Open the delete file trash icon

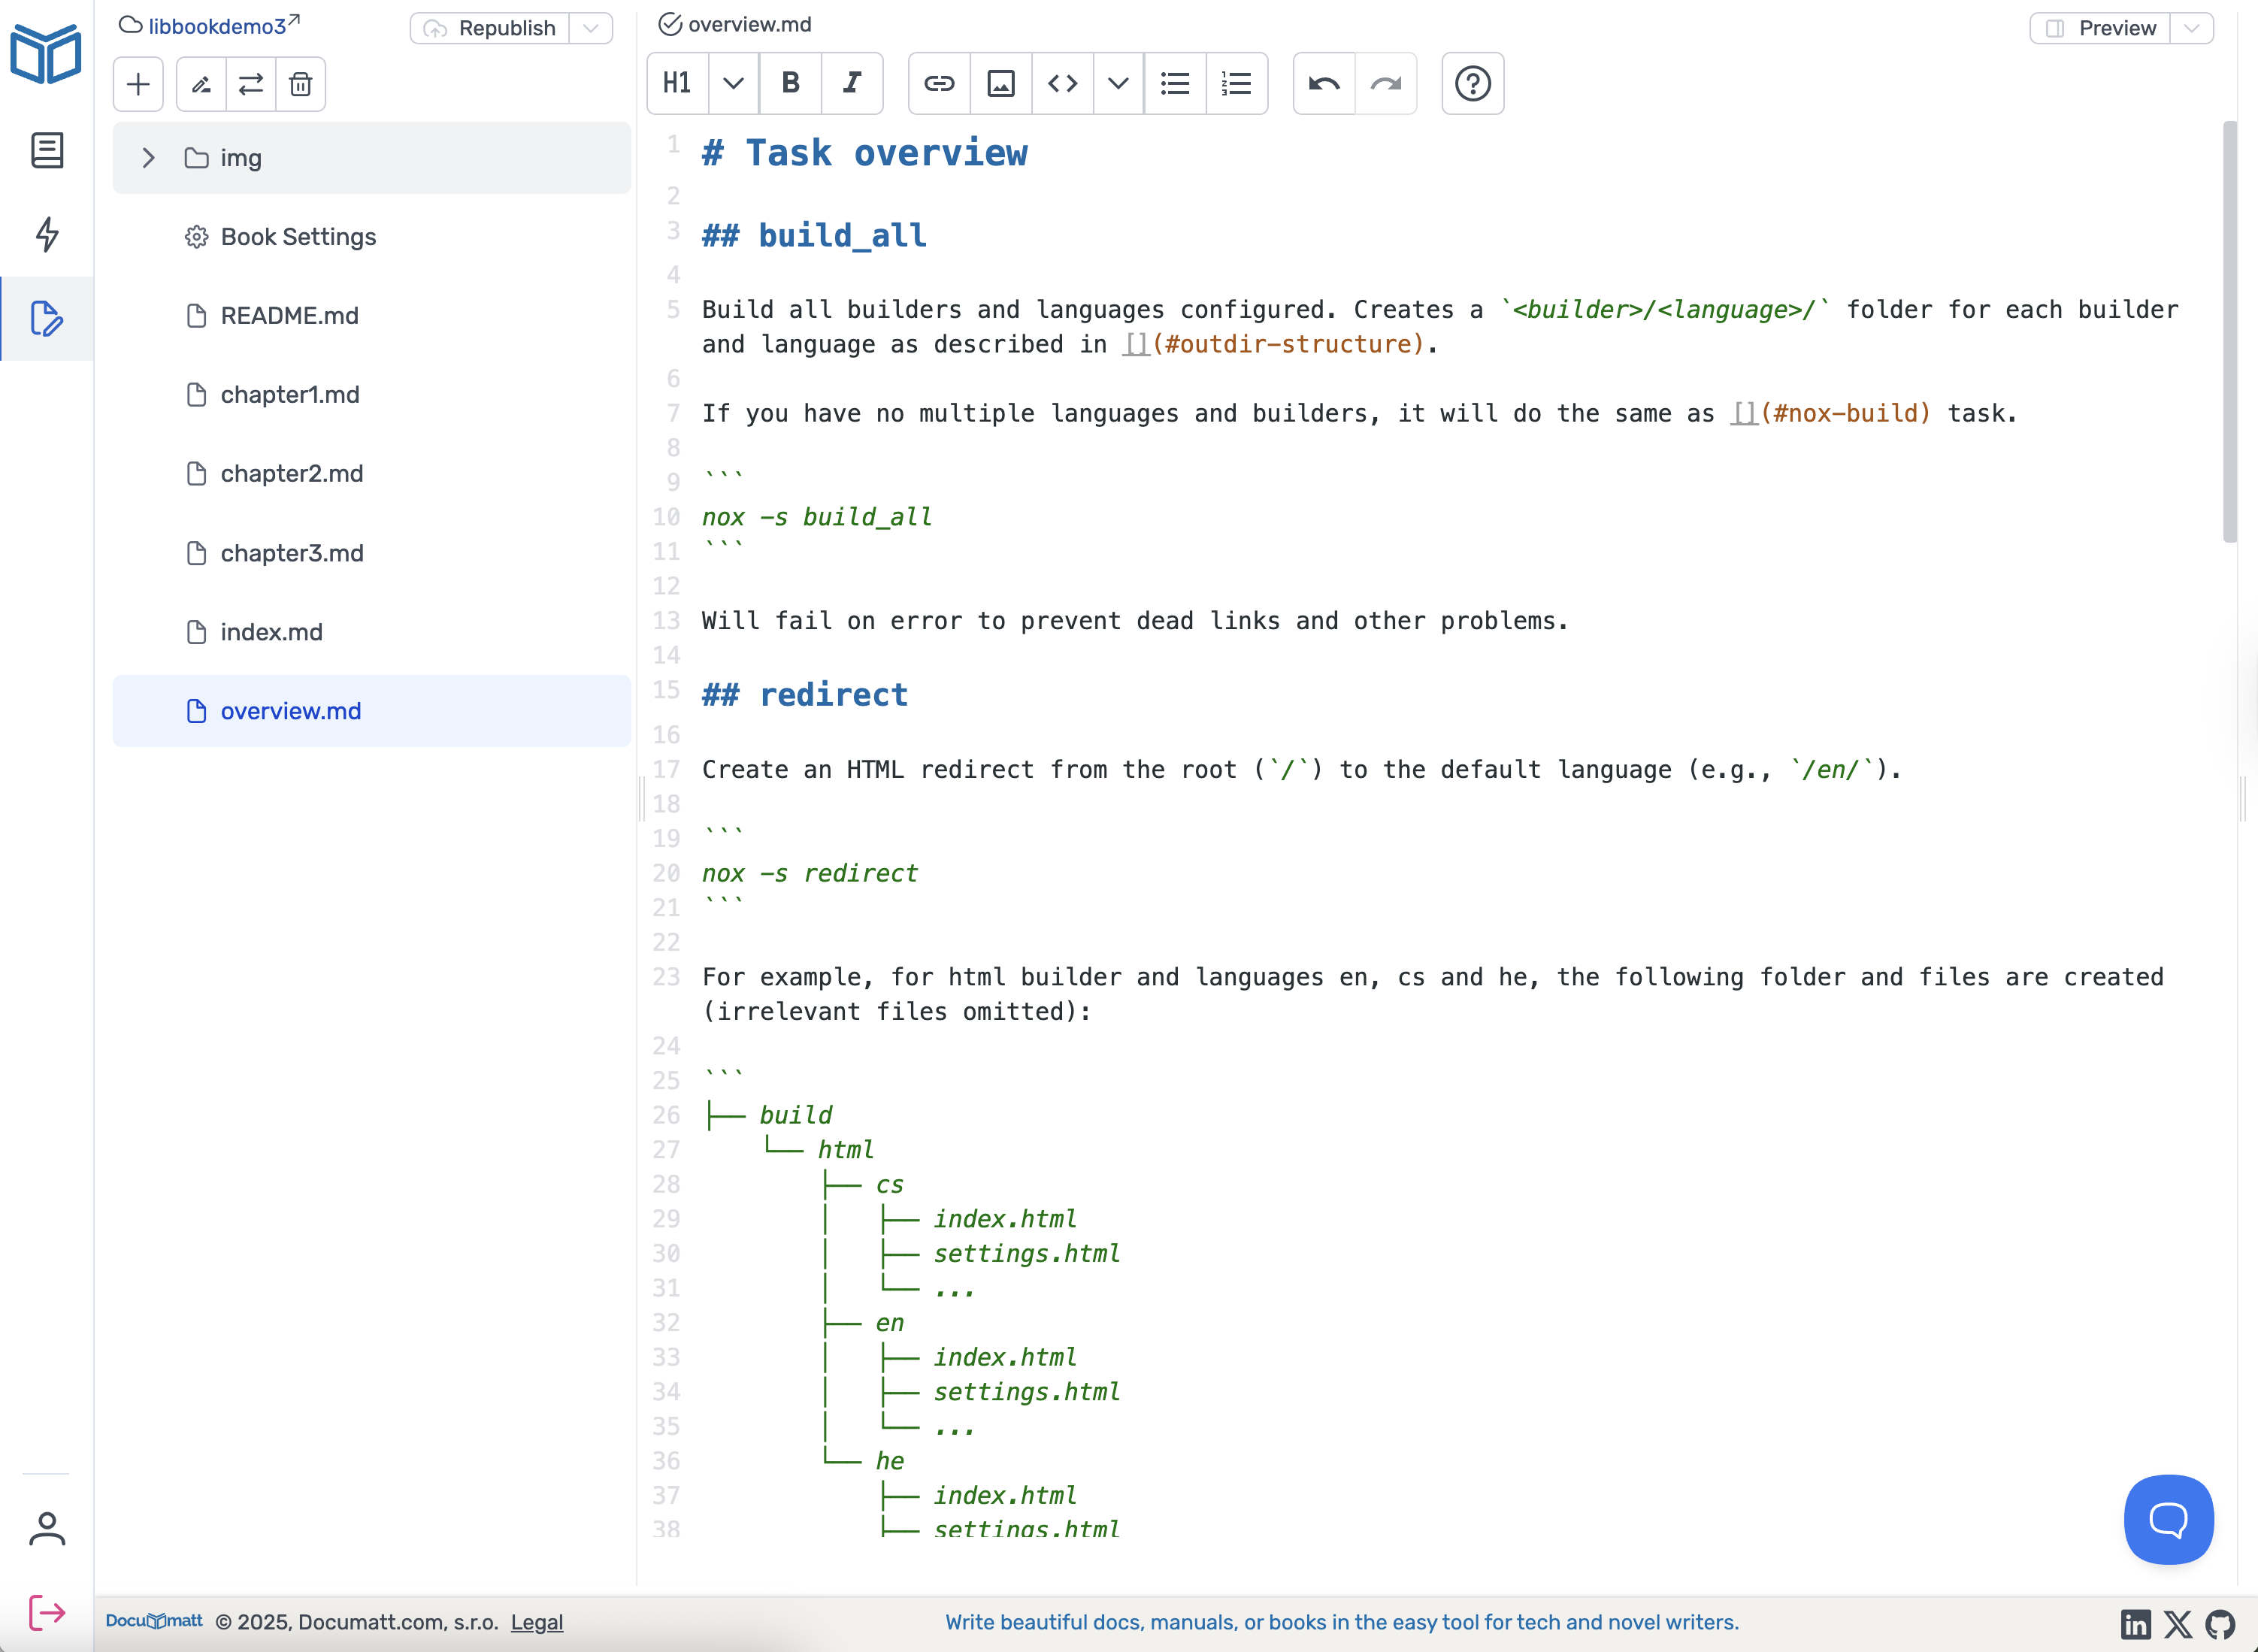click(300, 84)
